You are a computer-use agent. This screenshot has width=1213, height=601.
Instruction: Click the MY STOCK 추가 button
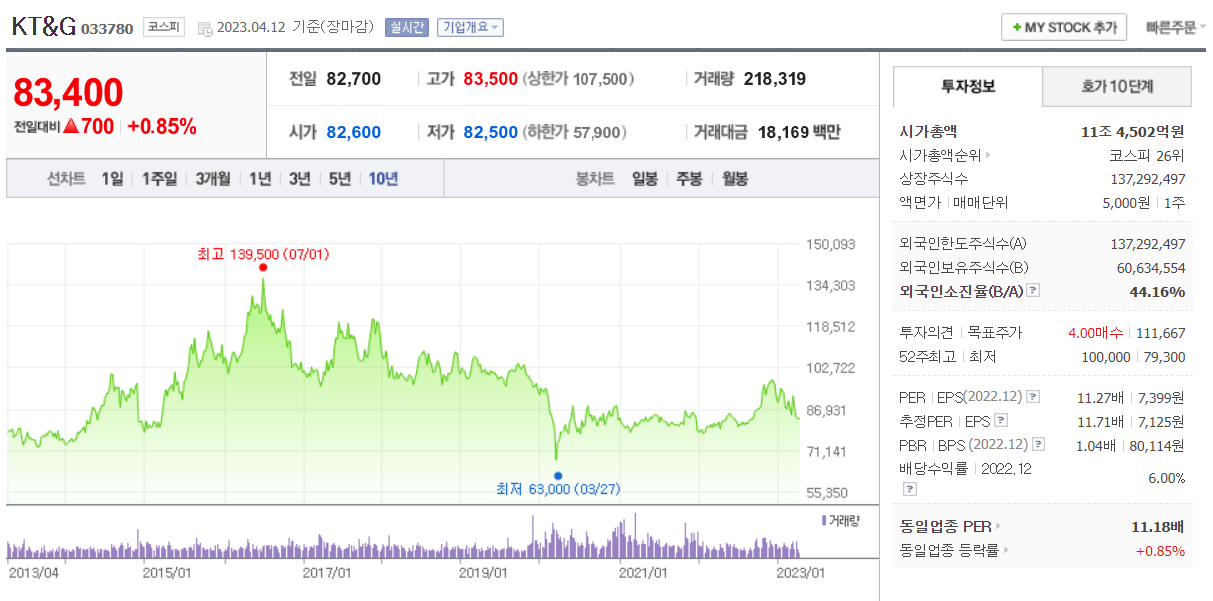click(x=1063, y=27)
